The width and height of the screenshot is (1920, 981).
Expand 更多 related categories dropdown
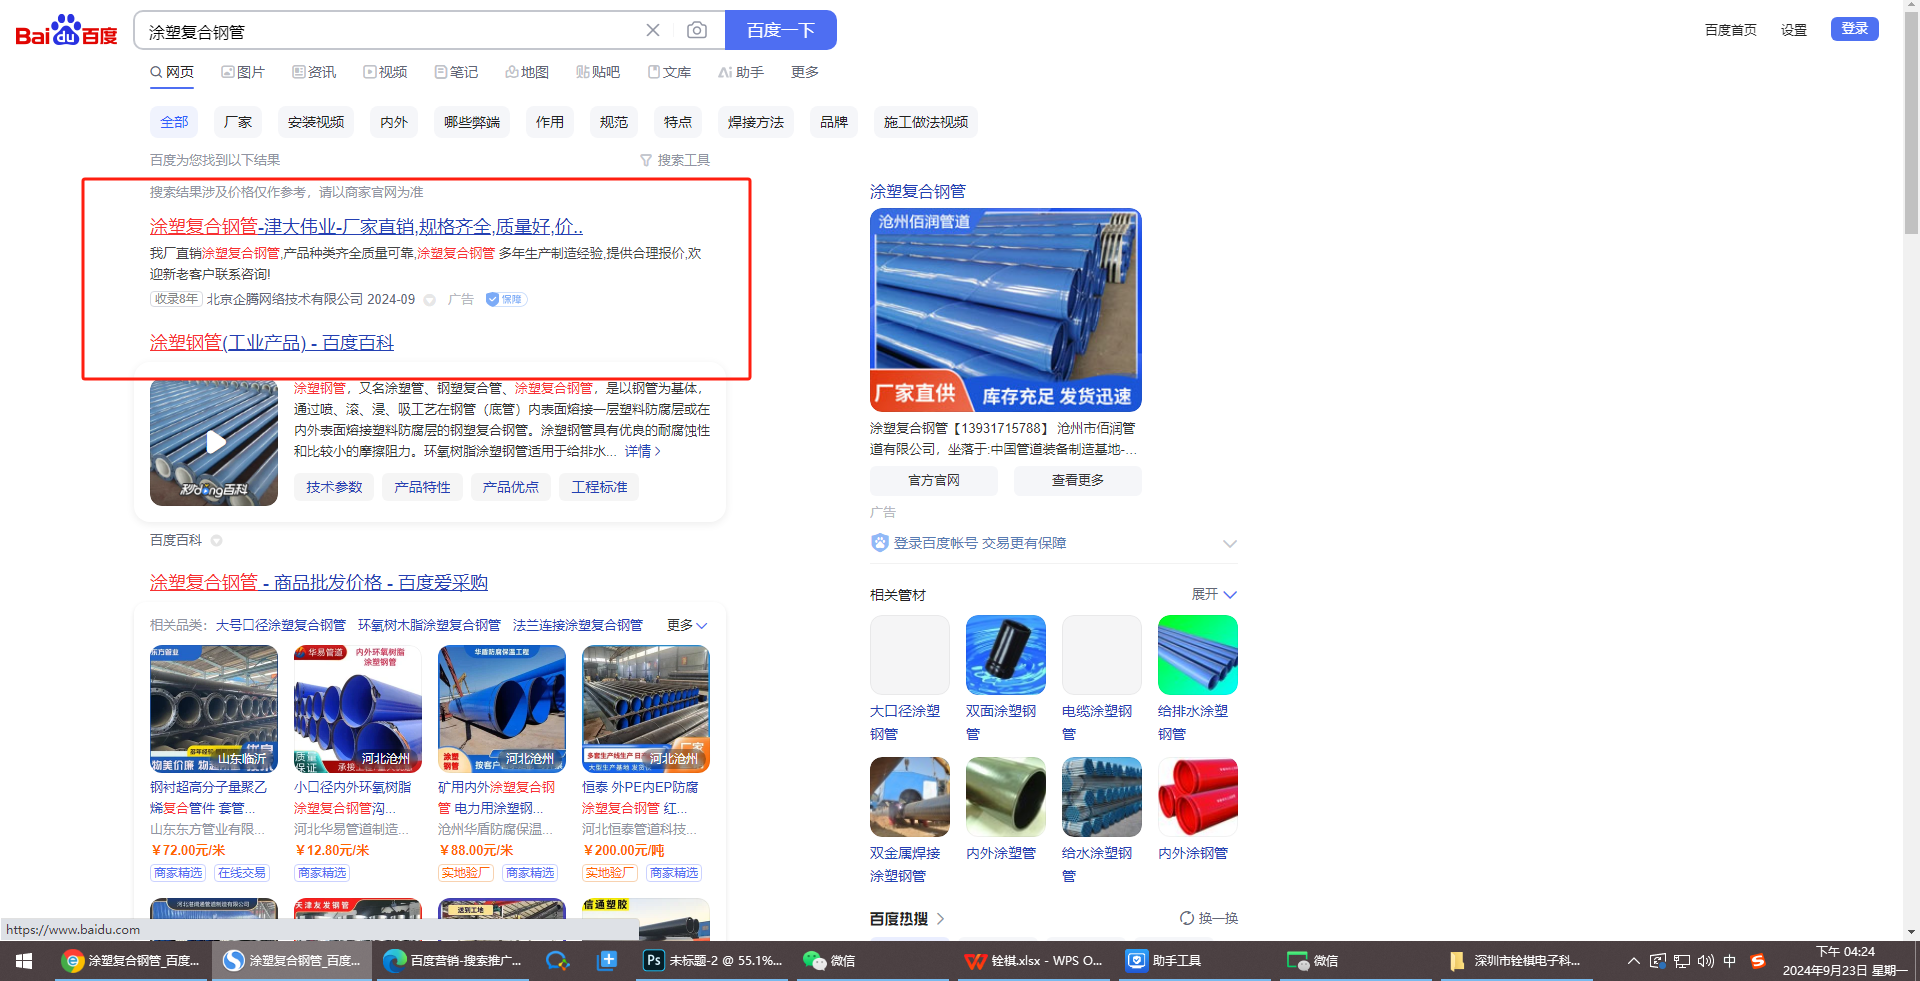687,625
